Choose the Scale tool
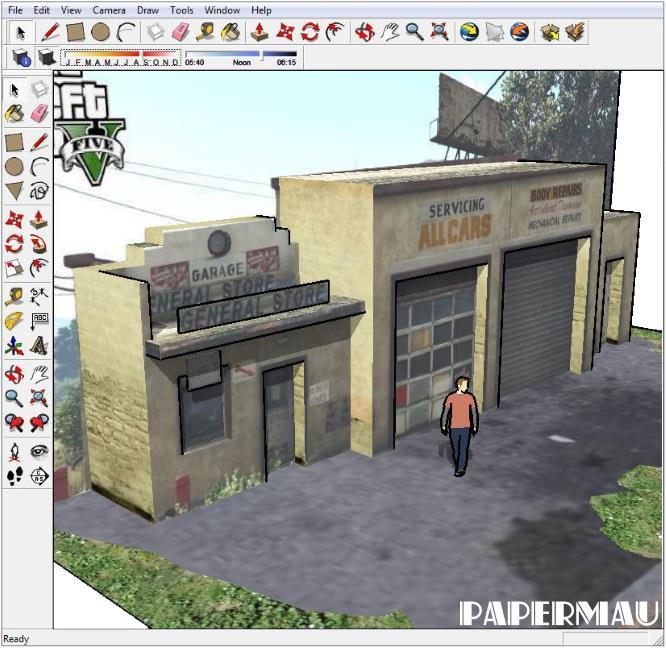Viewport: 666px width, 648px height. pyautogui.click(x=14, y=268)
